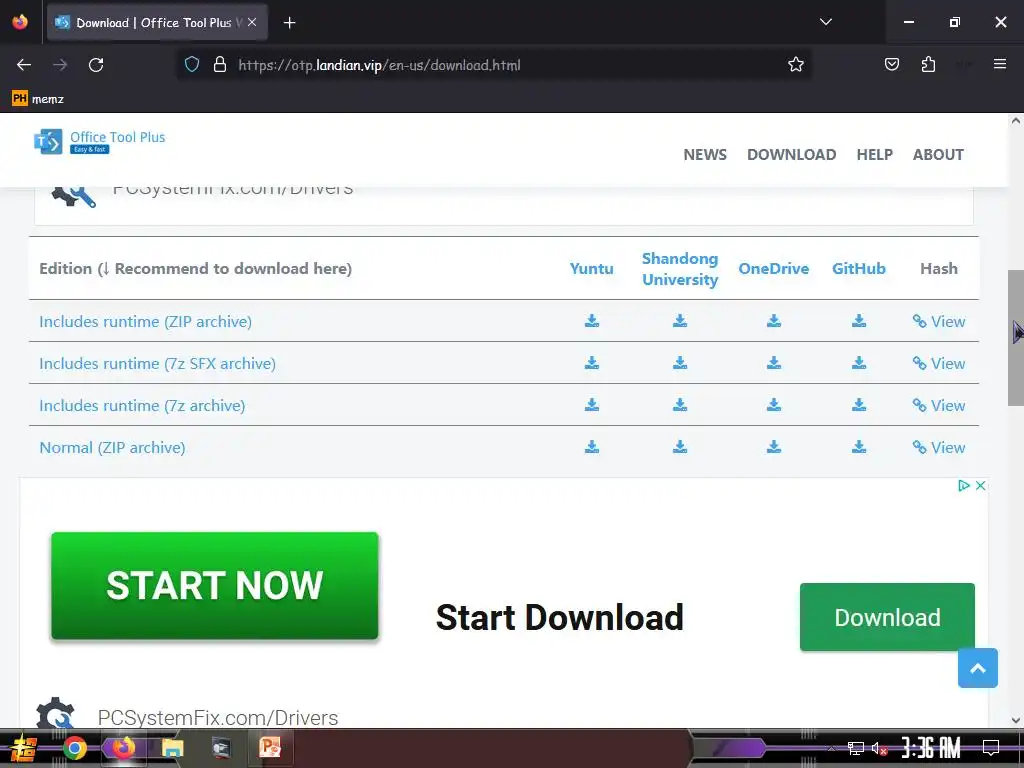Click the Shandong University column header

[680, 268]
